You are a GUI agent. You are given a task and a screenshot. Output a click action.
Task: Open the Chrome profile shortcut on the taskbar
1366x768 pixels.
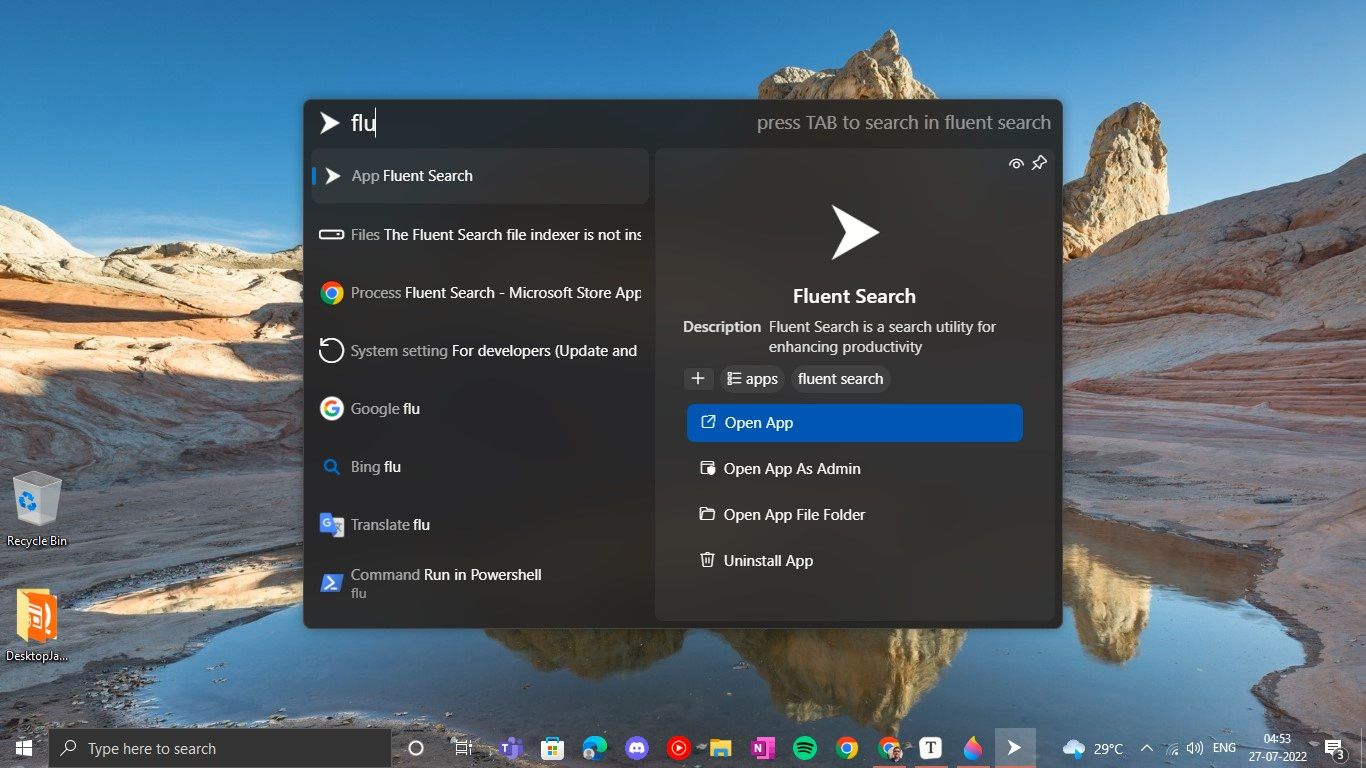tap(889, 748)
